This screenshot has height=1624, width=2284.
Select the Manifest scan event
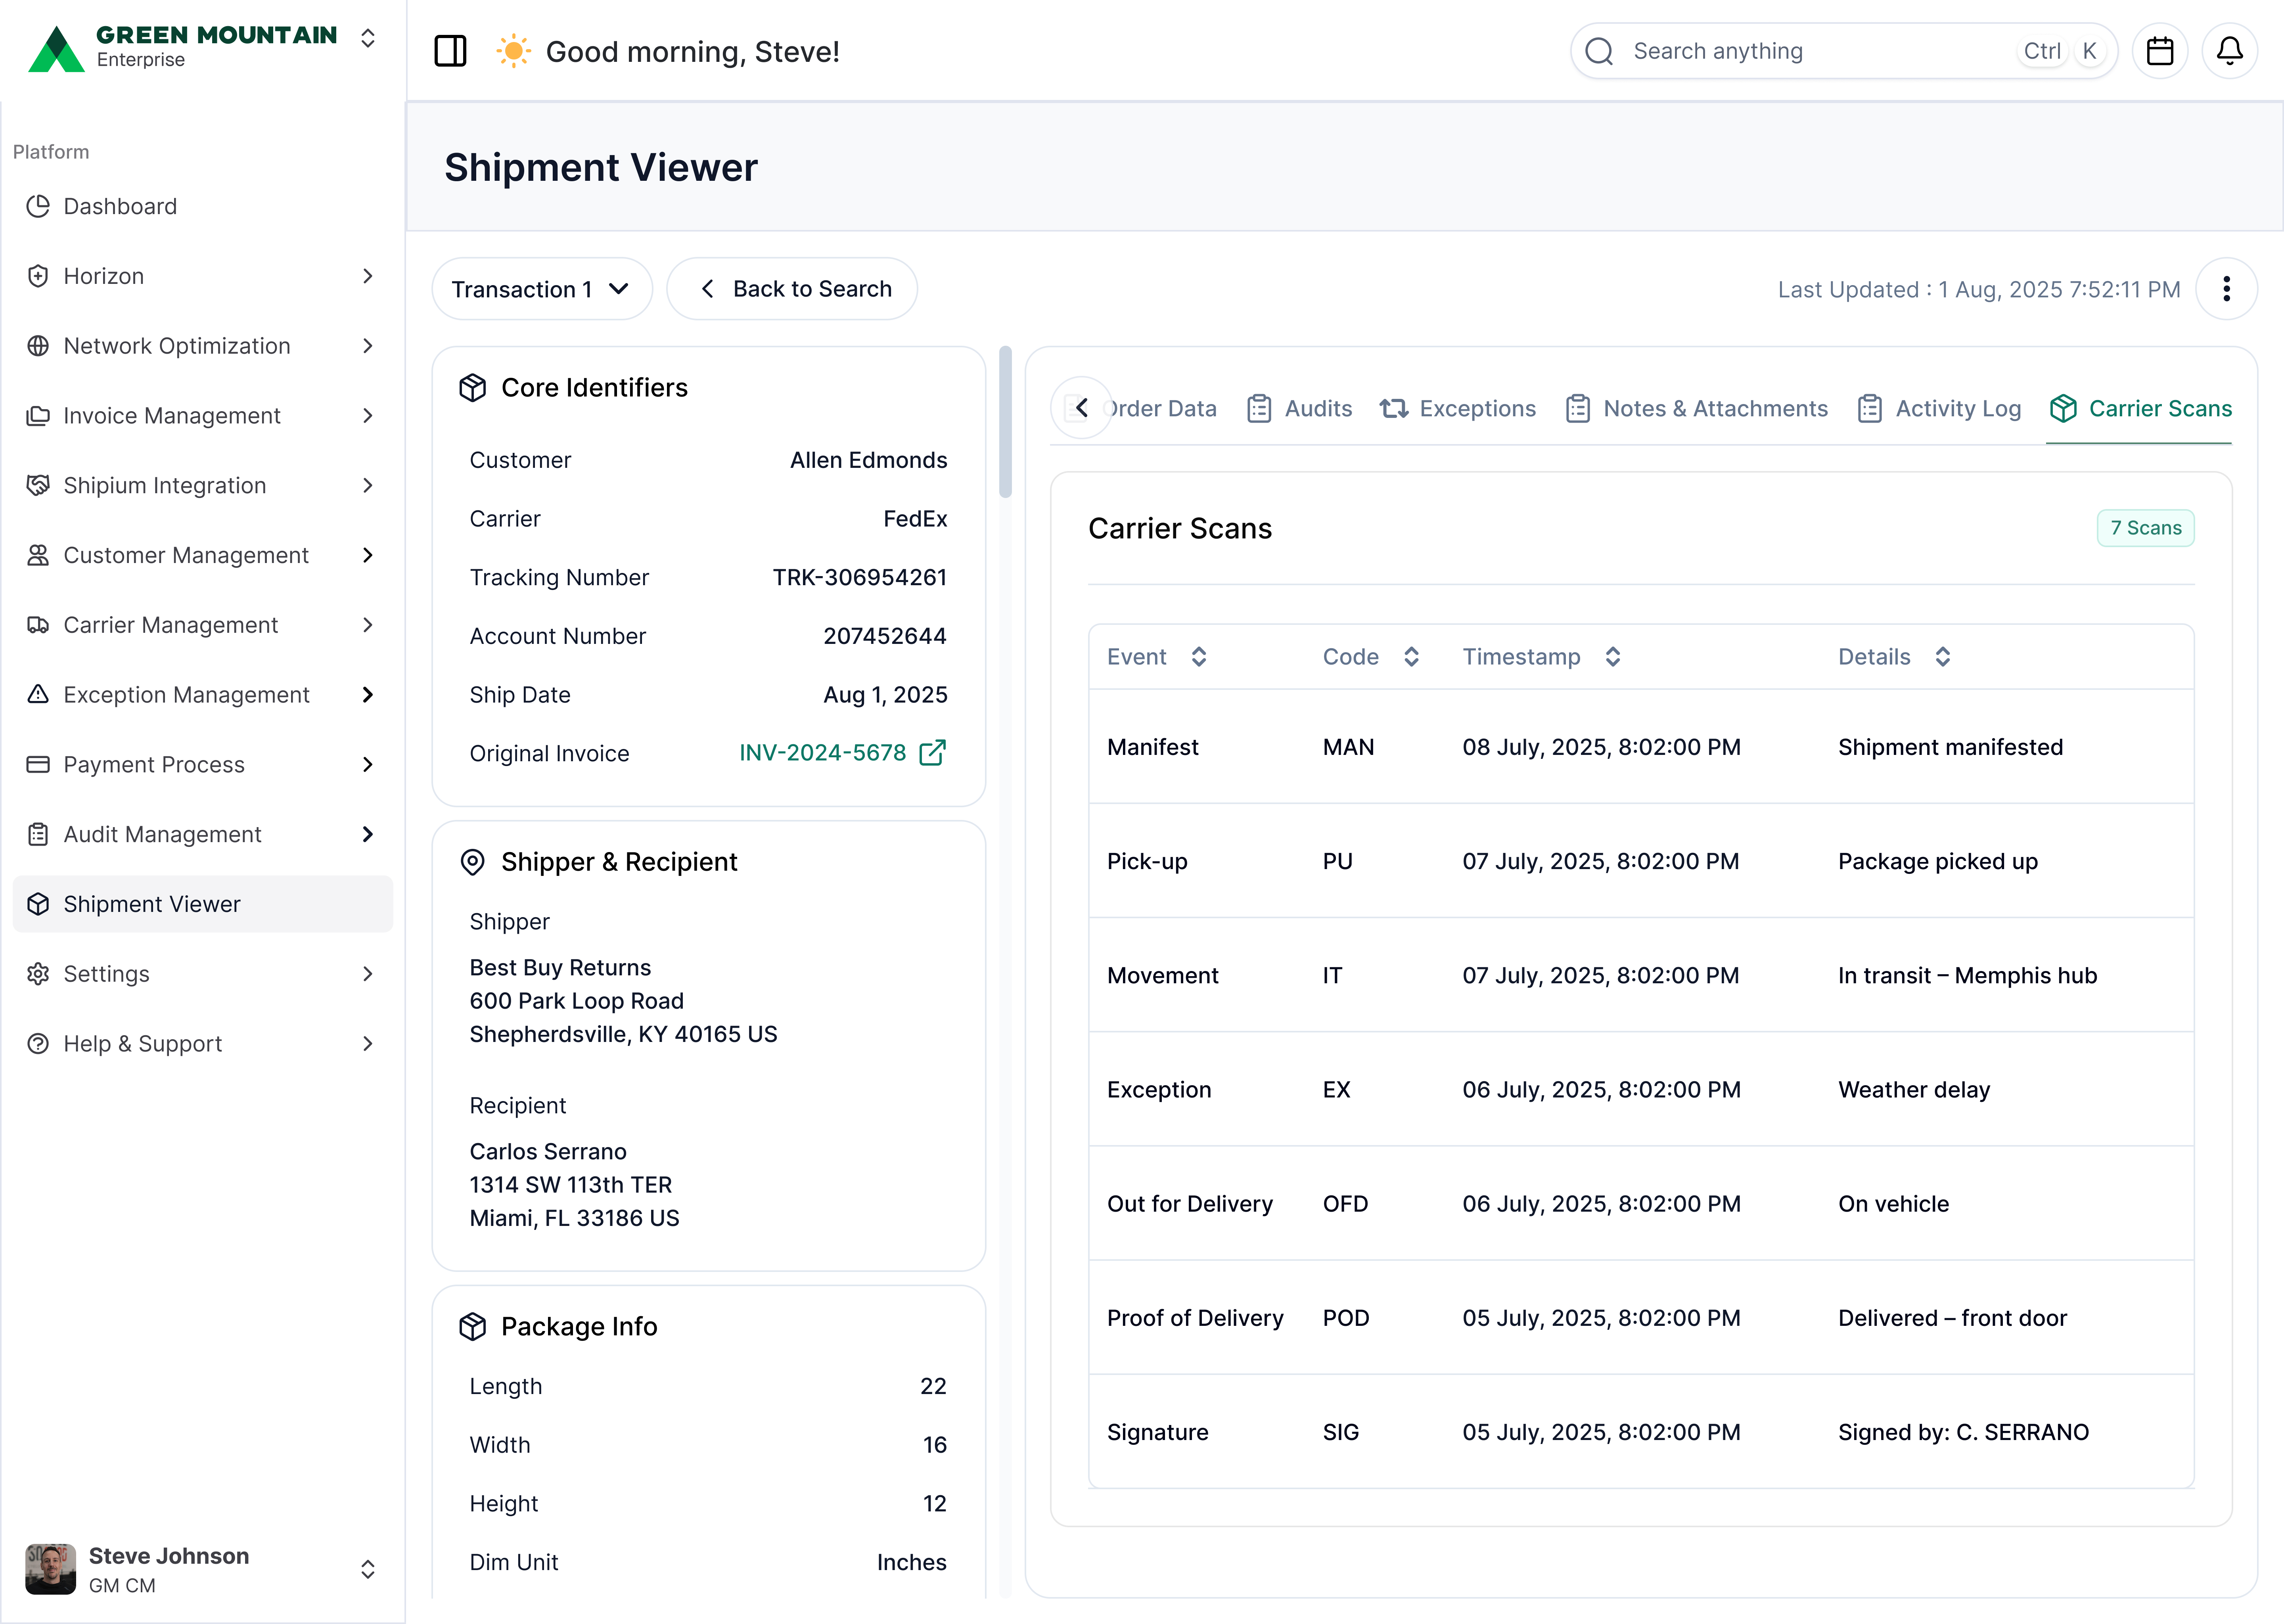coord(1153,747)
